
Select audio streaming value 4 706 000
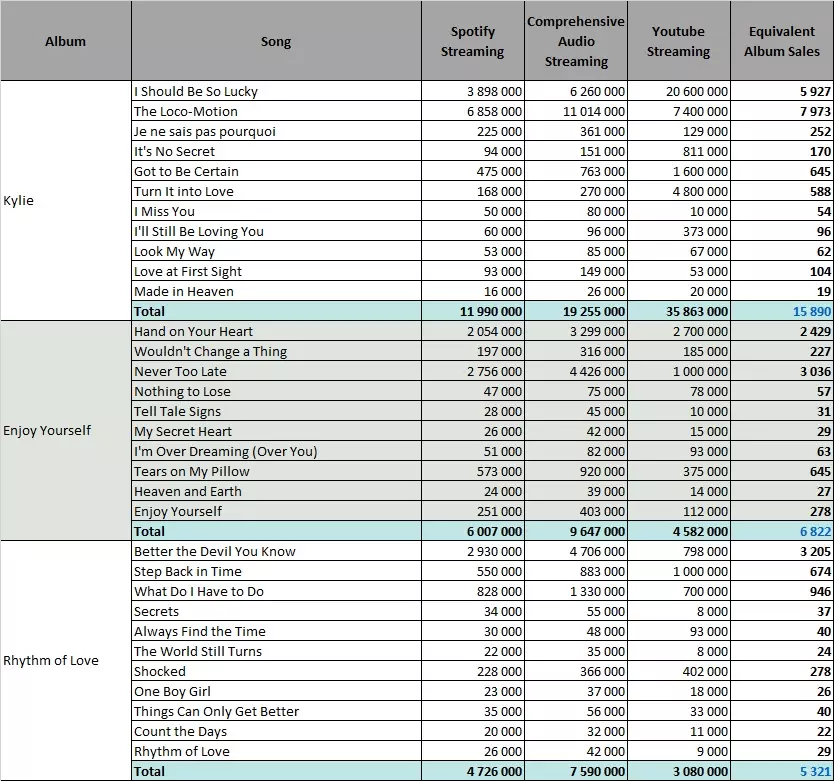point(576,551)
